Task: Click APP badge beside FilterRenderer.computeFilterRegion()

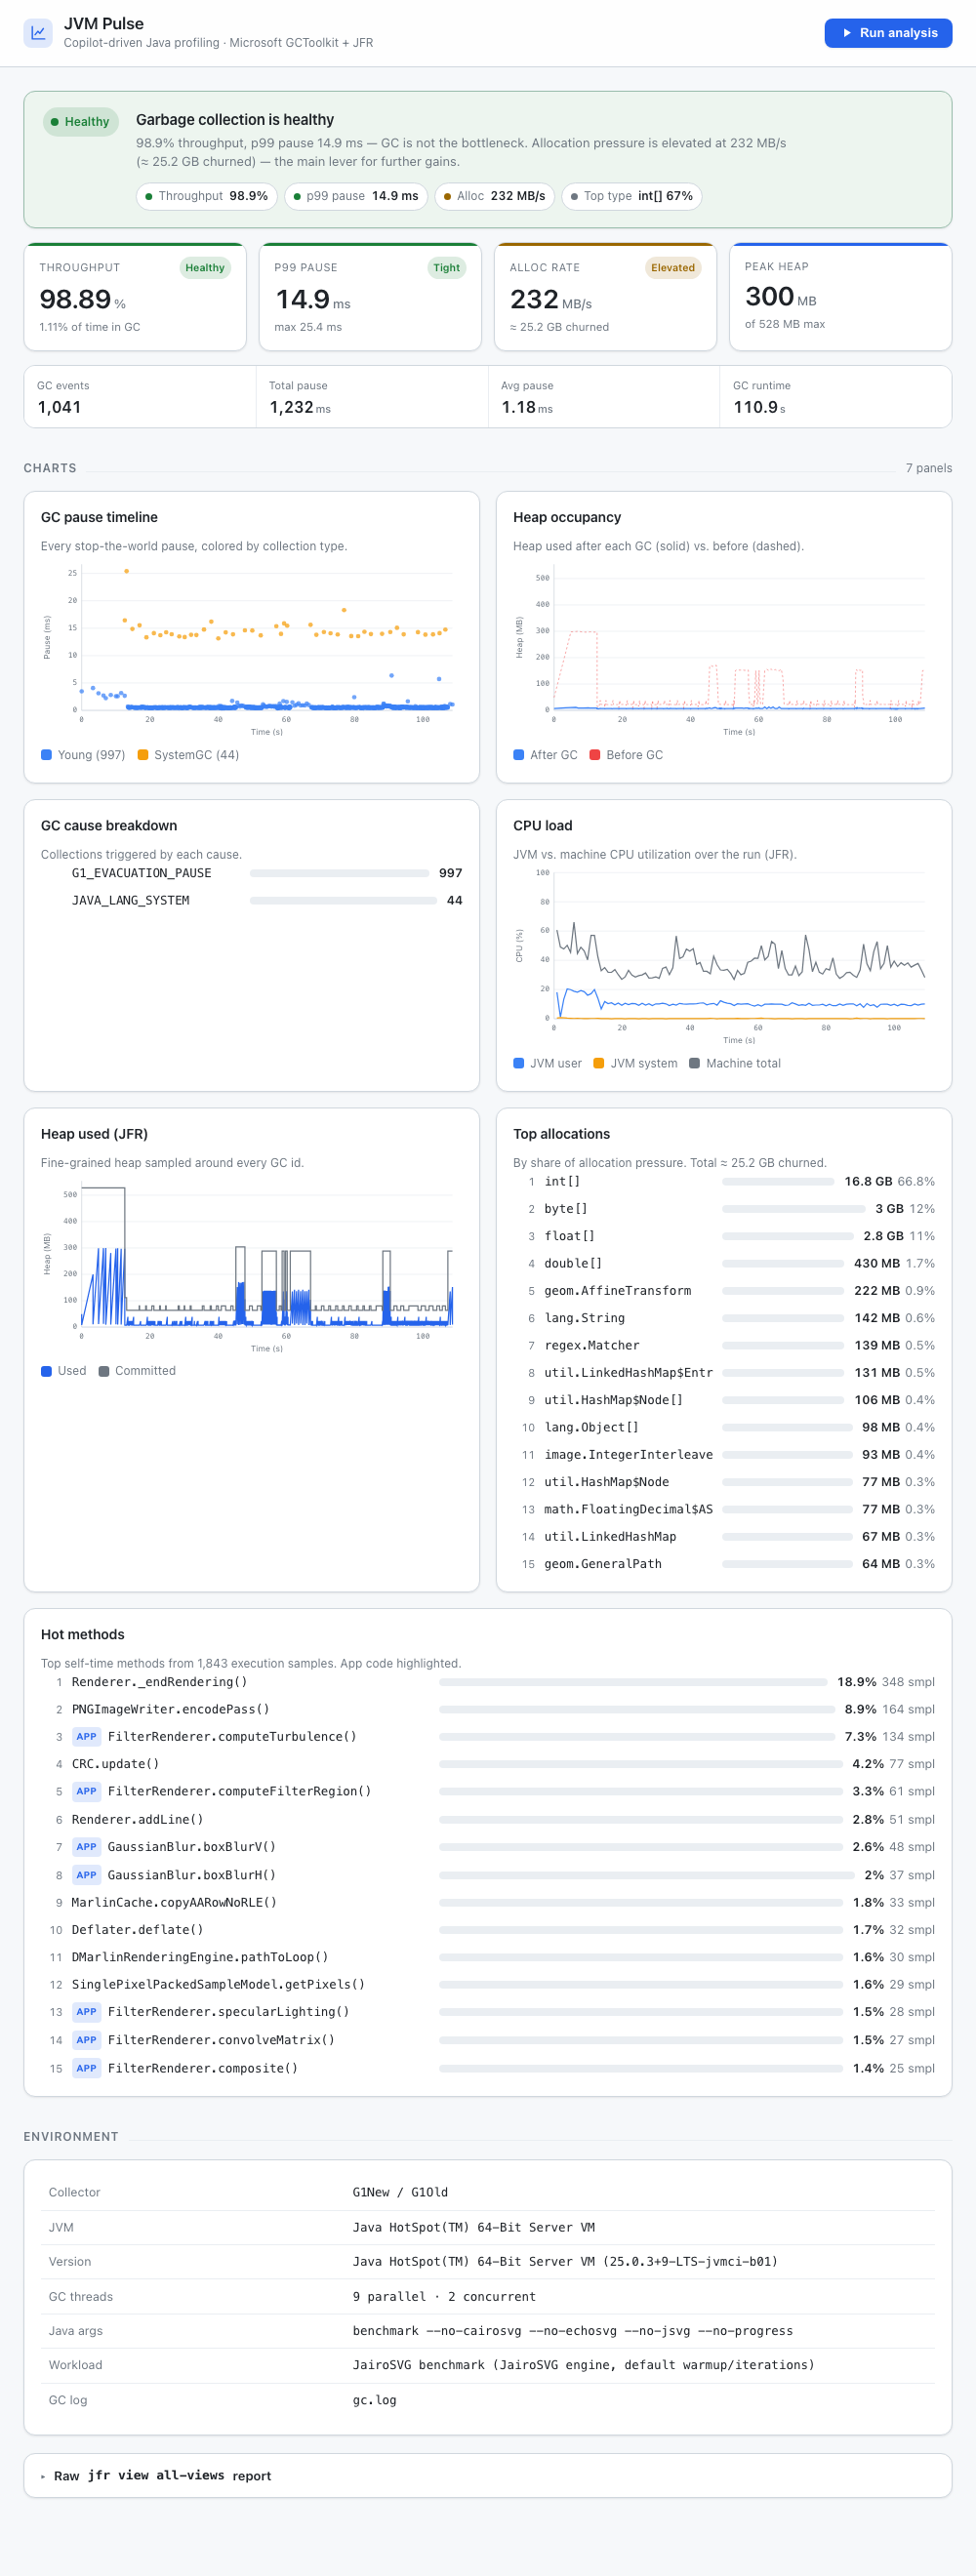Action: pyautogui.click(x=87, y=1791)
